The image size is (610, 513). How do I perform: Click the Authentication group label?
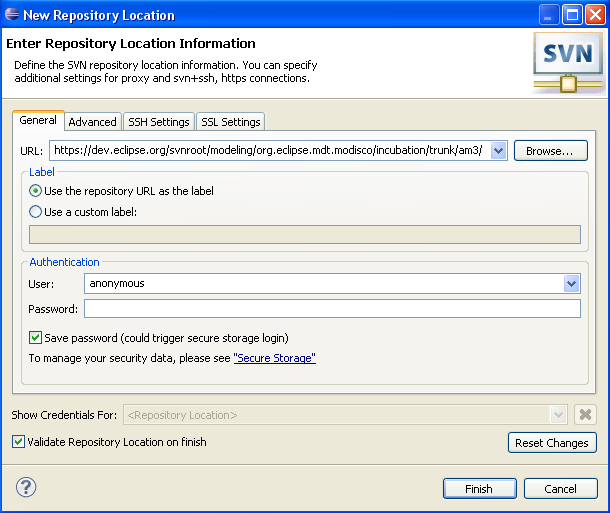coord(65,262)
